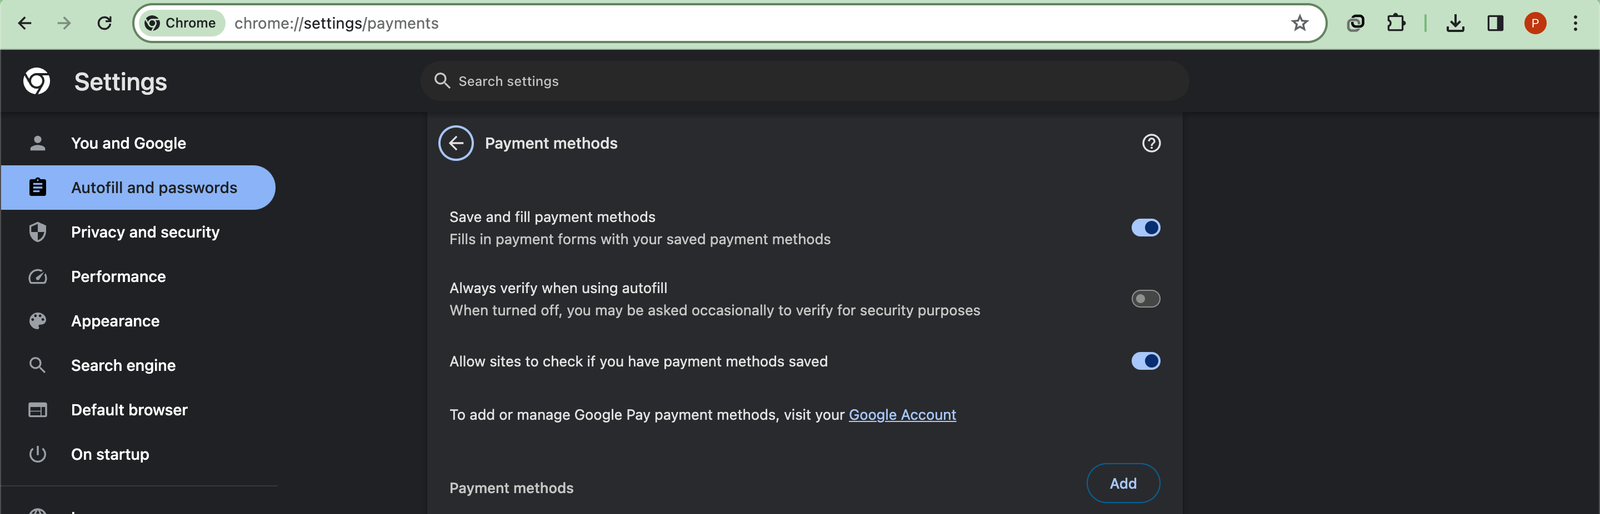This screenshot has height=514, width=1600.
Task: Click the Performance gauge icon
Action: click(38, 276)
